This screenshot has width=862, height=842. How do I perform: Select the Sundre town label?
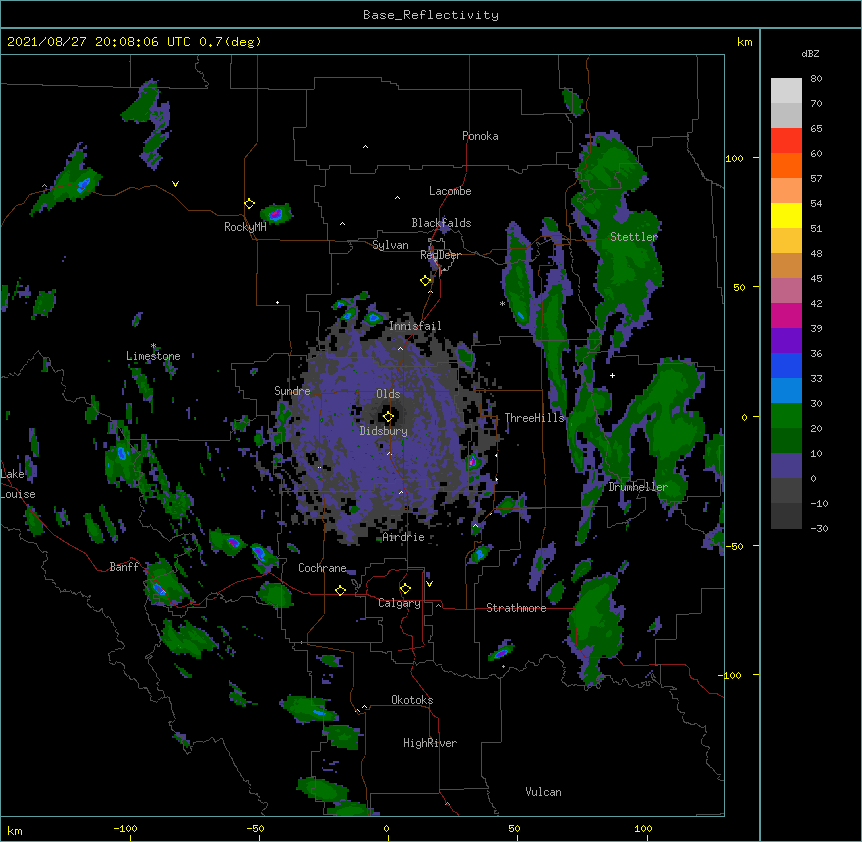[x=292, y=391]
